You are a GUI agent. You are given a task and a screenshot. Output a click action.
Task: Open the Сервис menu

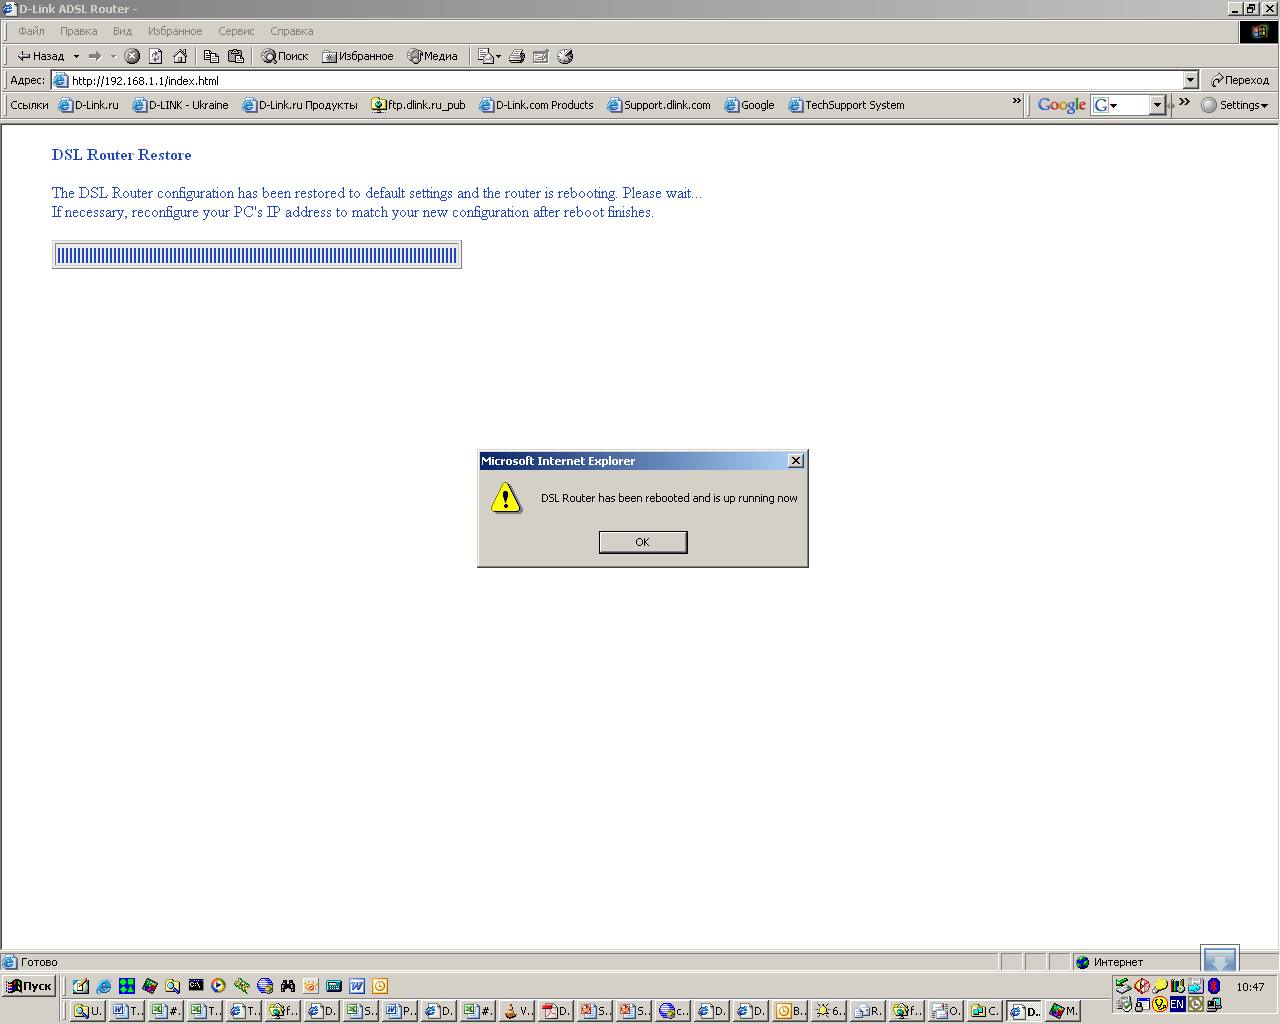[x=236, y=31]
